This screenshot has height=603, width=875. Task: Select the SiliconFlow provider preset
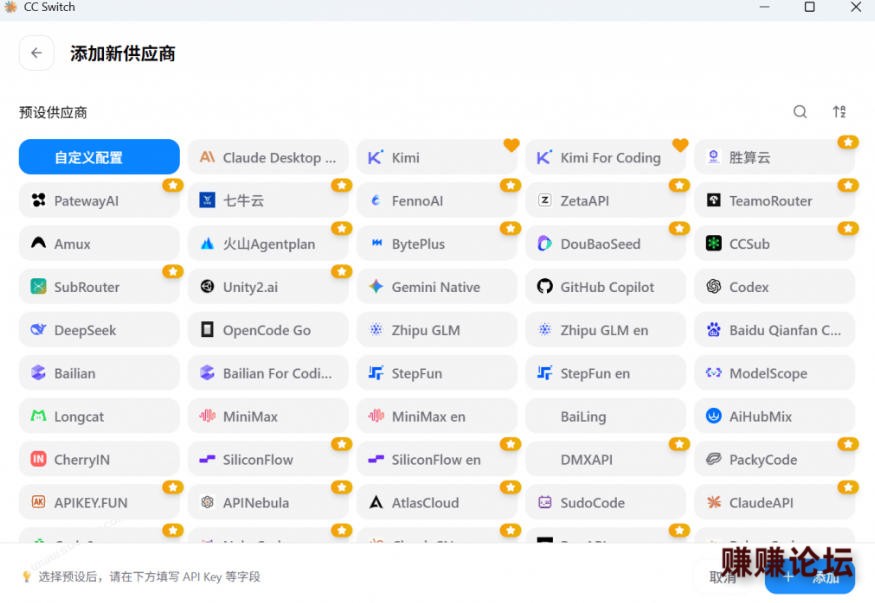(268, 460)
